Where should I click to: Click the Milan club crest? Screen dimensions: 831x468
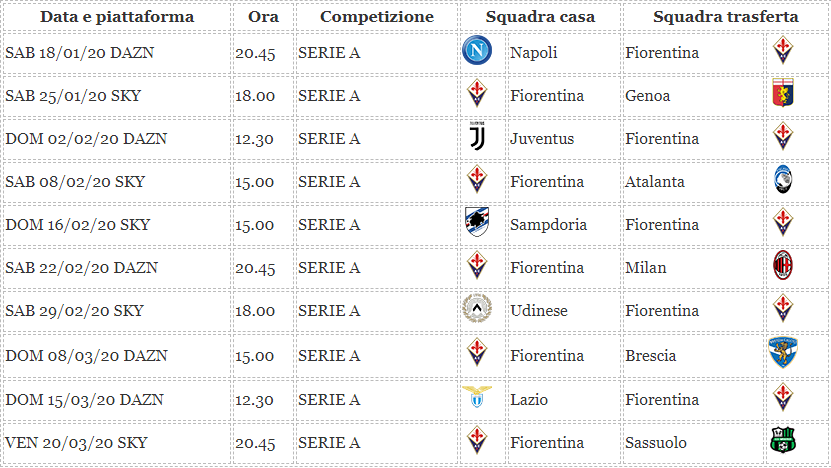pos(783,266)
